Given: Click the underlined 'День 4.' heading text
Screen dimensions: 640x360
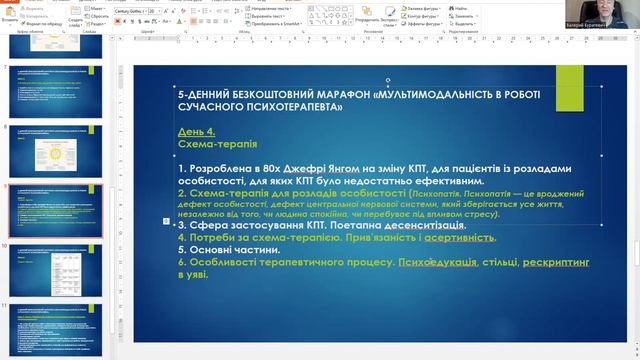Looking at the screenshot, I should [196, 131].
